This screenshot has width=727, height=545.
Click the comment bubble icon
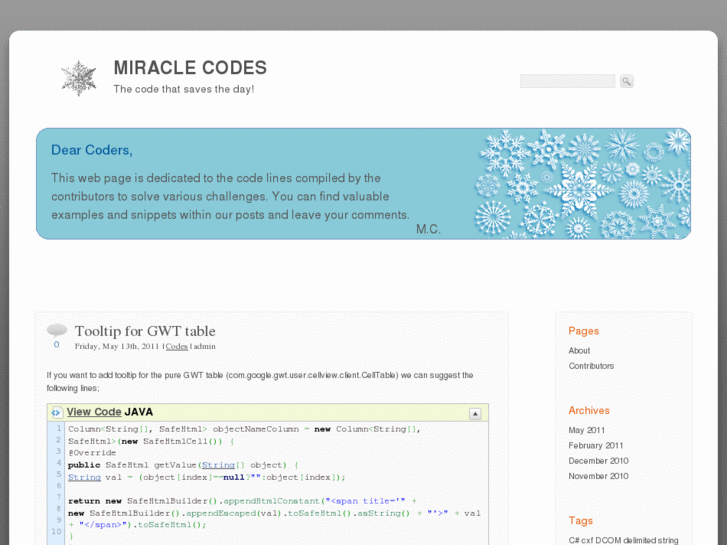(x=57, y=329)
